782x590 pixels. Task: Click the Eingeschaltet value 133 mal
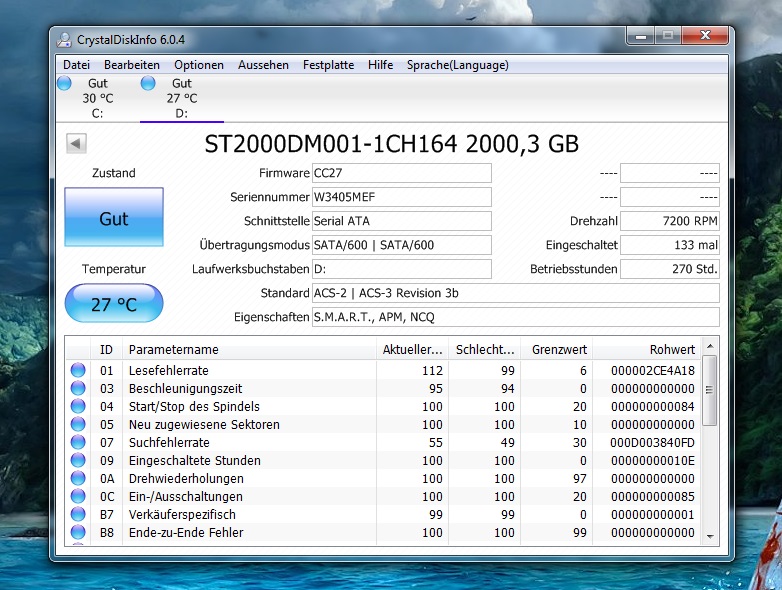pyautogui.click(x=670, y=245)
